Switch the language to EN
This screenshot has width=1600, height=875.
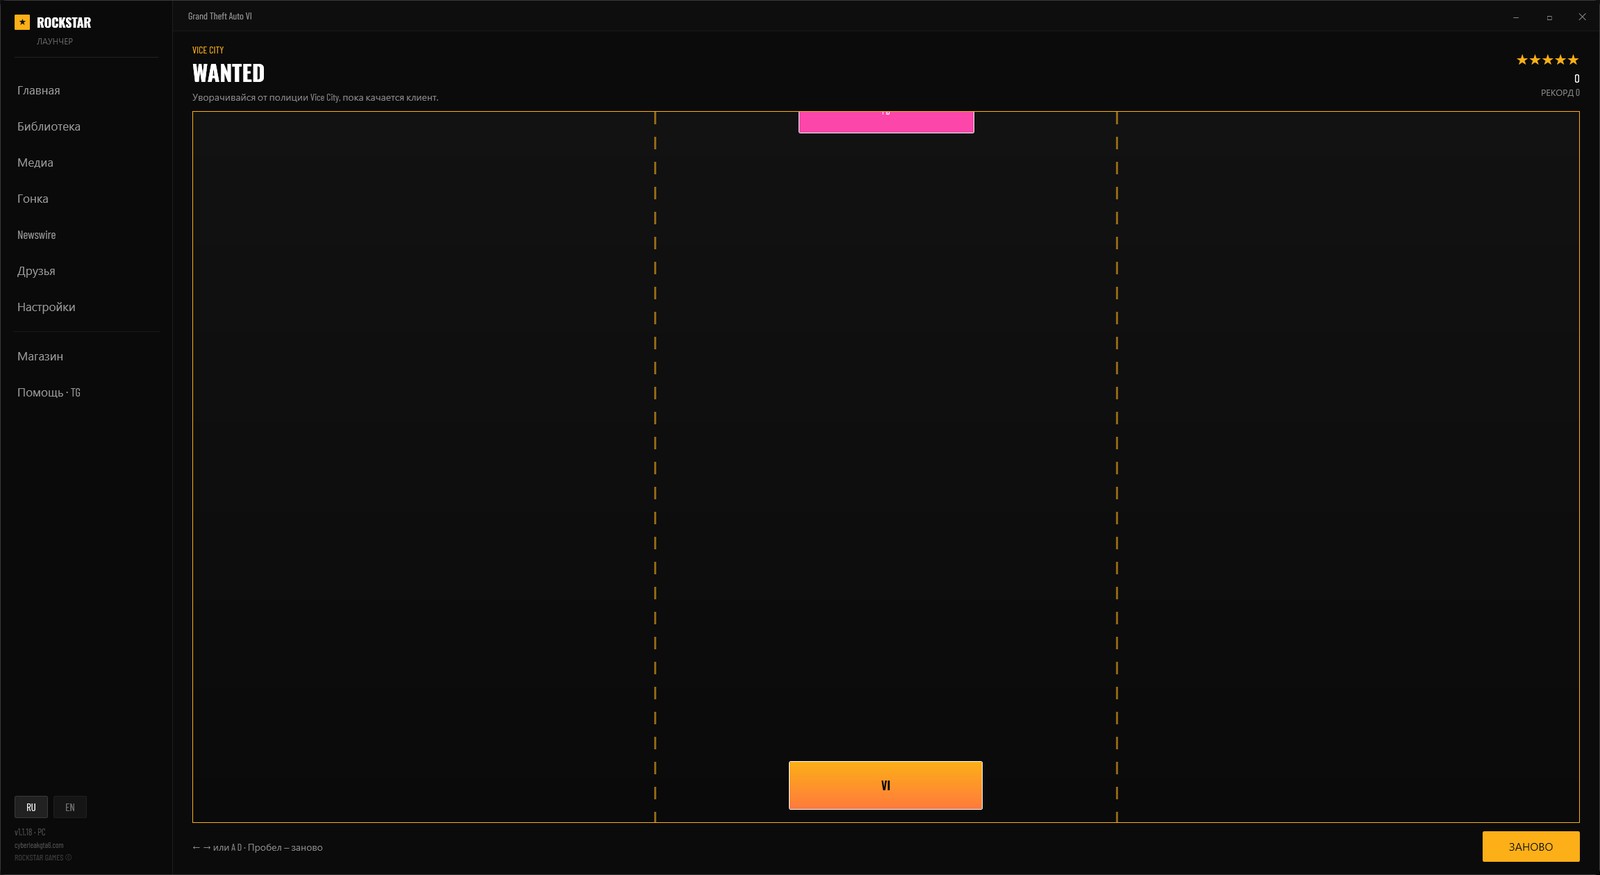[70, 807]
